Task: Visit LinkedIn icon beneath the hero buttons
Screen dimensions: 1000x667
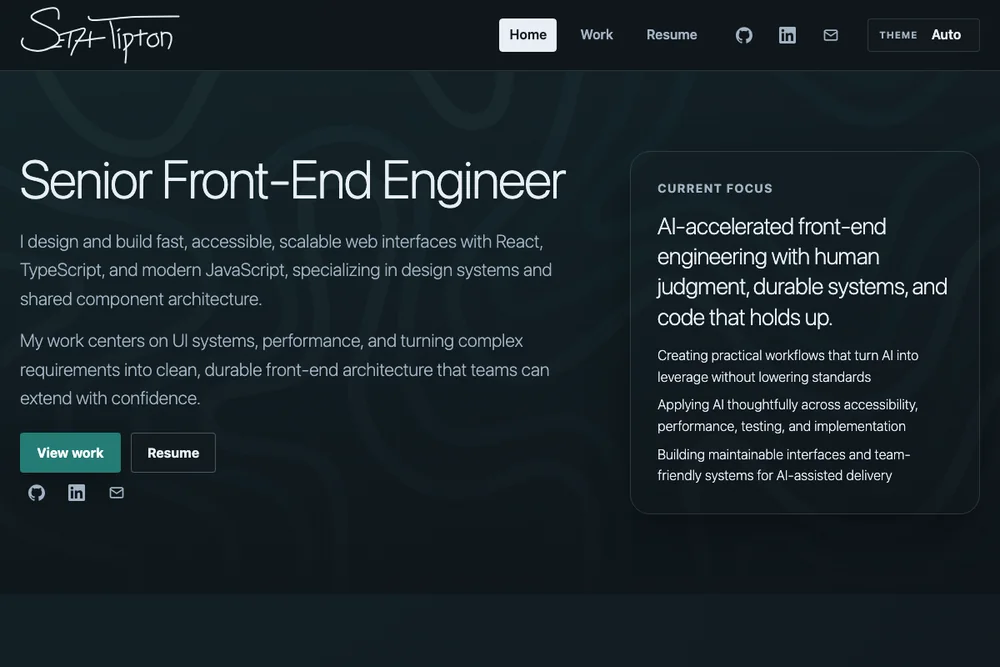Action: 77,492
